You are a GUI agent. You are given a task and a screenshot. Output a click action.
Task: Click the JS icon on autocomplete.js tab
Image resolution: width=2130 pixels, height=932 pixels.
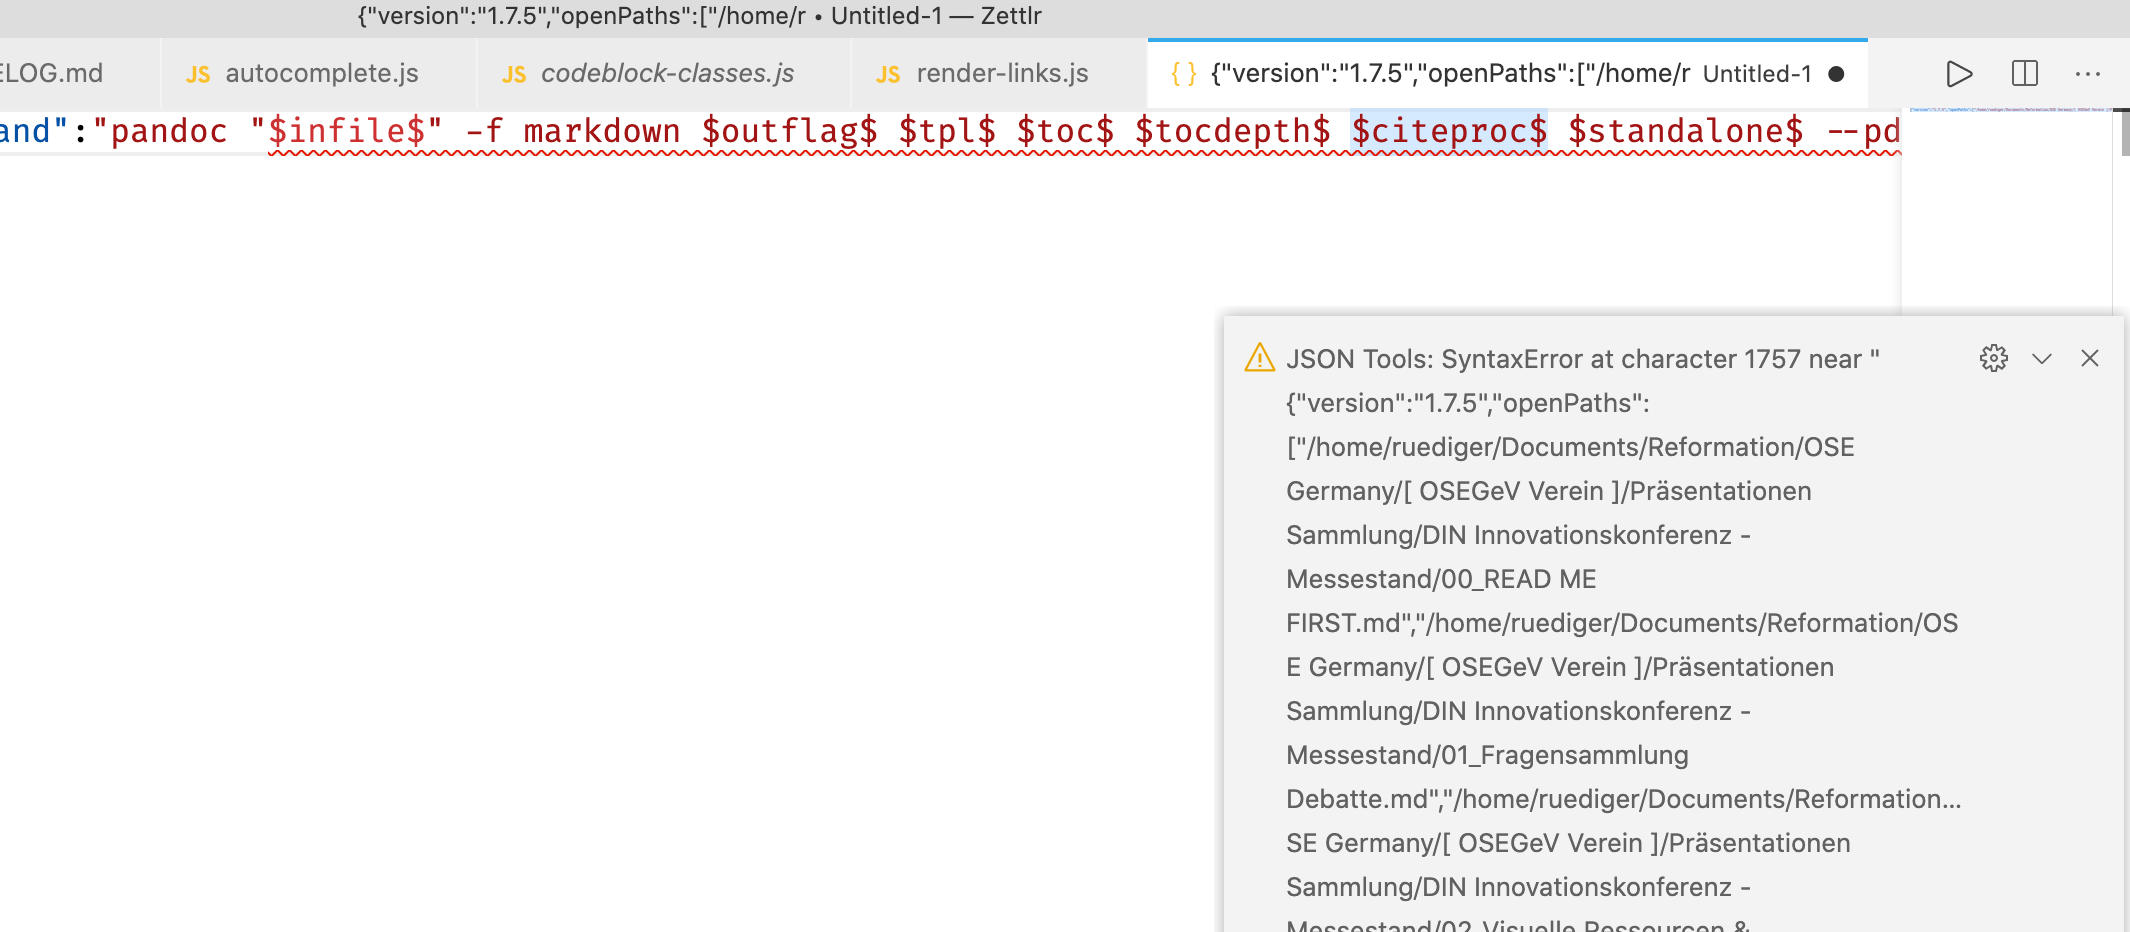197,73
